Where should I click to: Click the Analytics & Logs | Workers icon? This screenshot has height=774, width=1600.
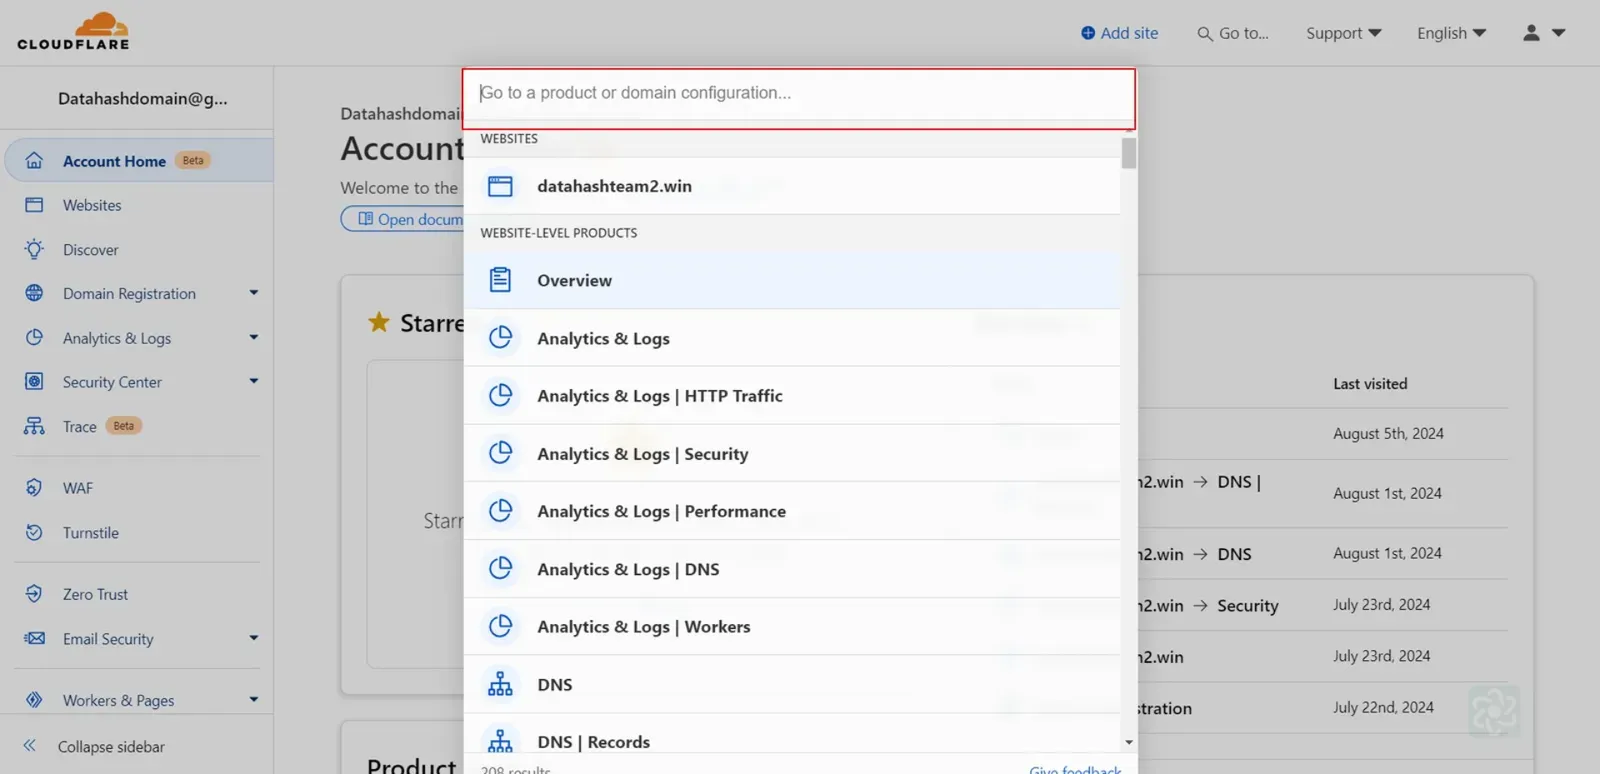[500, 626]
